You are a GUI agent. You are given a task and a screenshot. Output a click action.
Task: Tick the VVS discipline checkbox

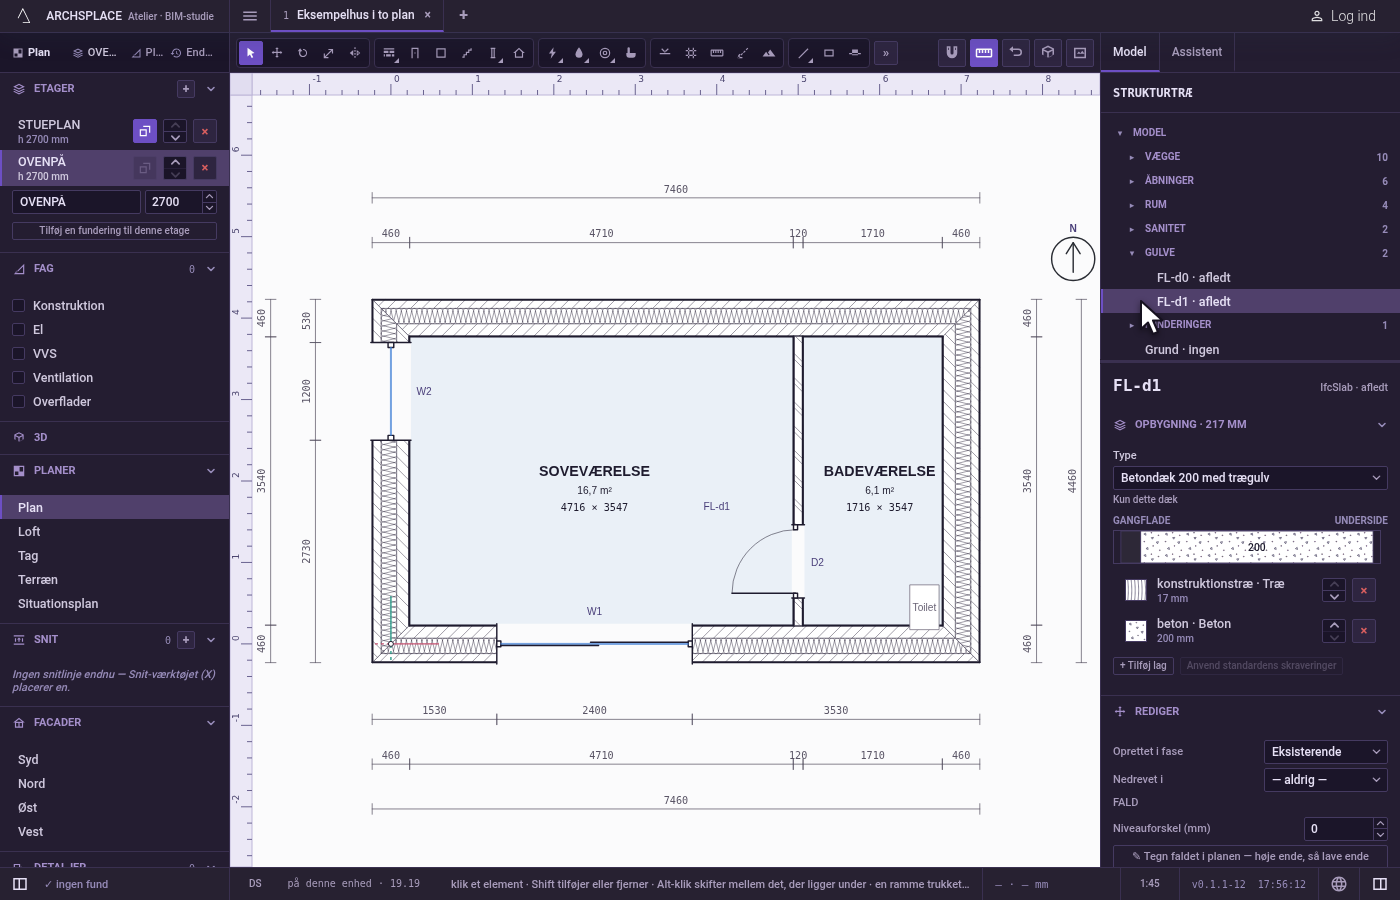[18, 354]
